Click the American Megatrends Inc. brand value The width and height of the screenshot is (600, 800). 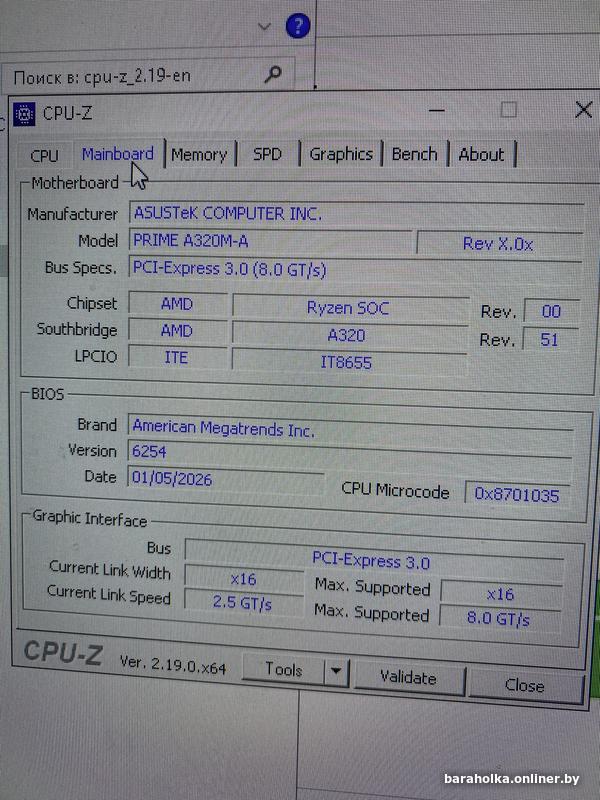(350, 429)
